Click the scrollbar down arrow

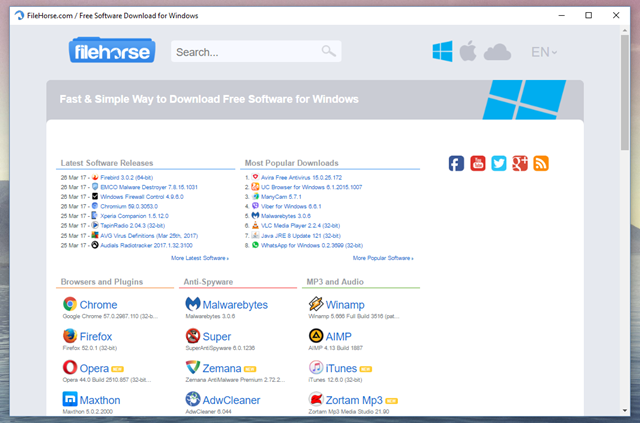(x=625, y=410)
